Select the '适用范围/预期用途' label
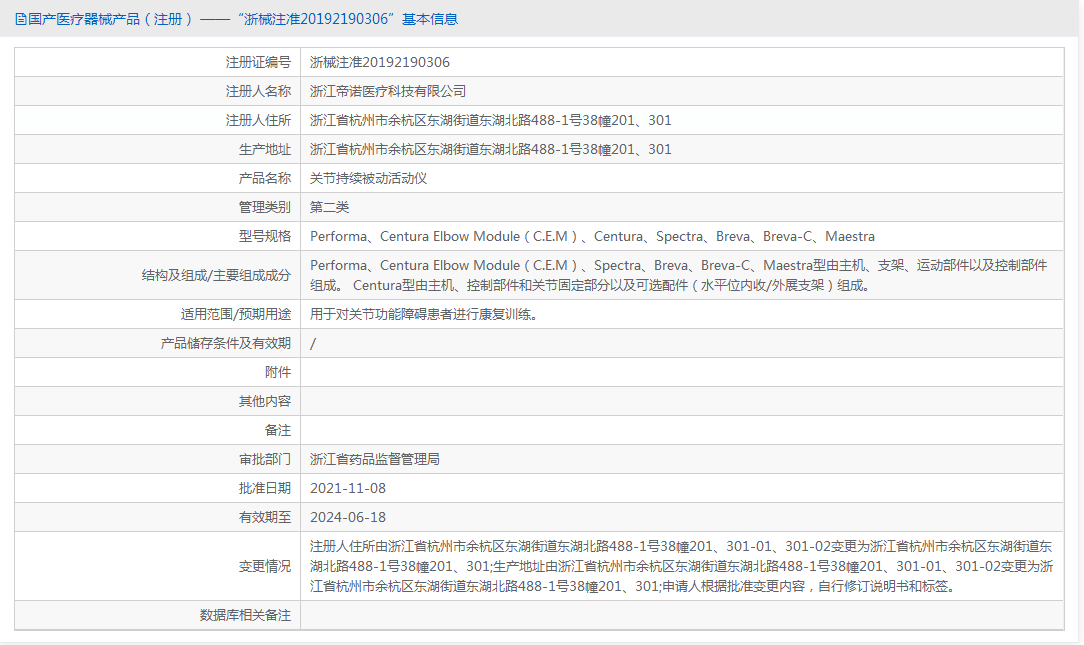Viewport: 1084px width, 645px height. click(x=236, y=315)
